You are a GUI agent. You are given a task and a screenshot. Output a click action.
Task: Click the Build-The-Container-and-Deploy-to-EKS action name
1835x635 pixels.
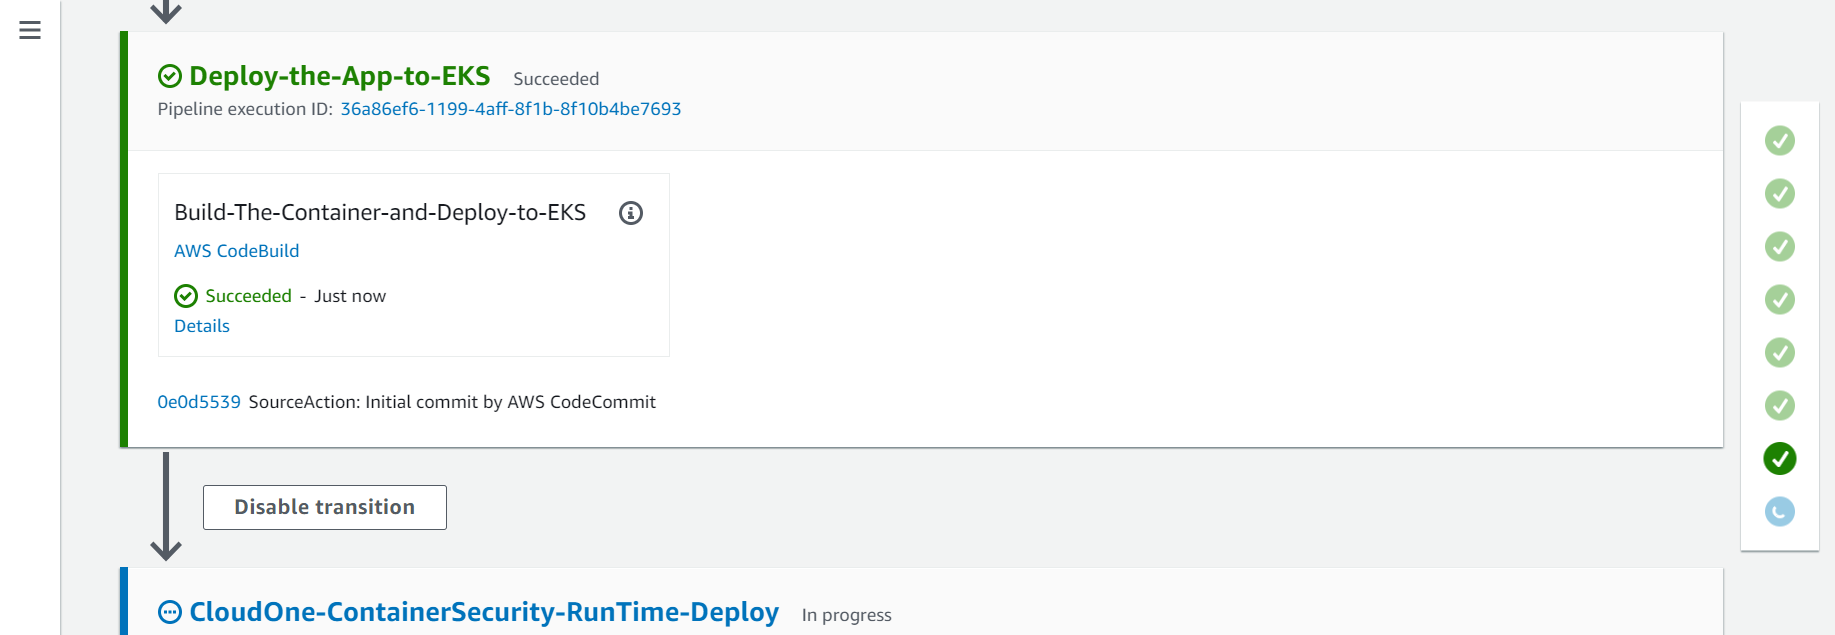[x=380, y=212]
